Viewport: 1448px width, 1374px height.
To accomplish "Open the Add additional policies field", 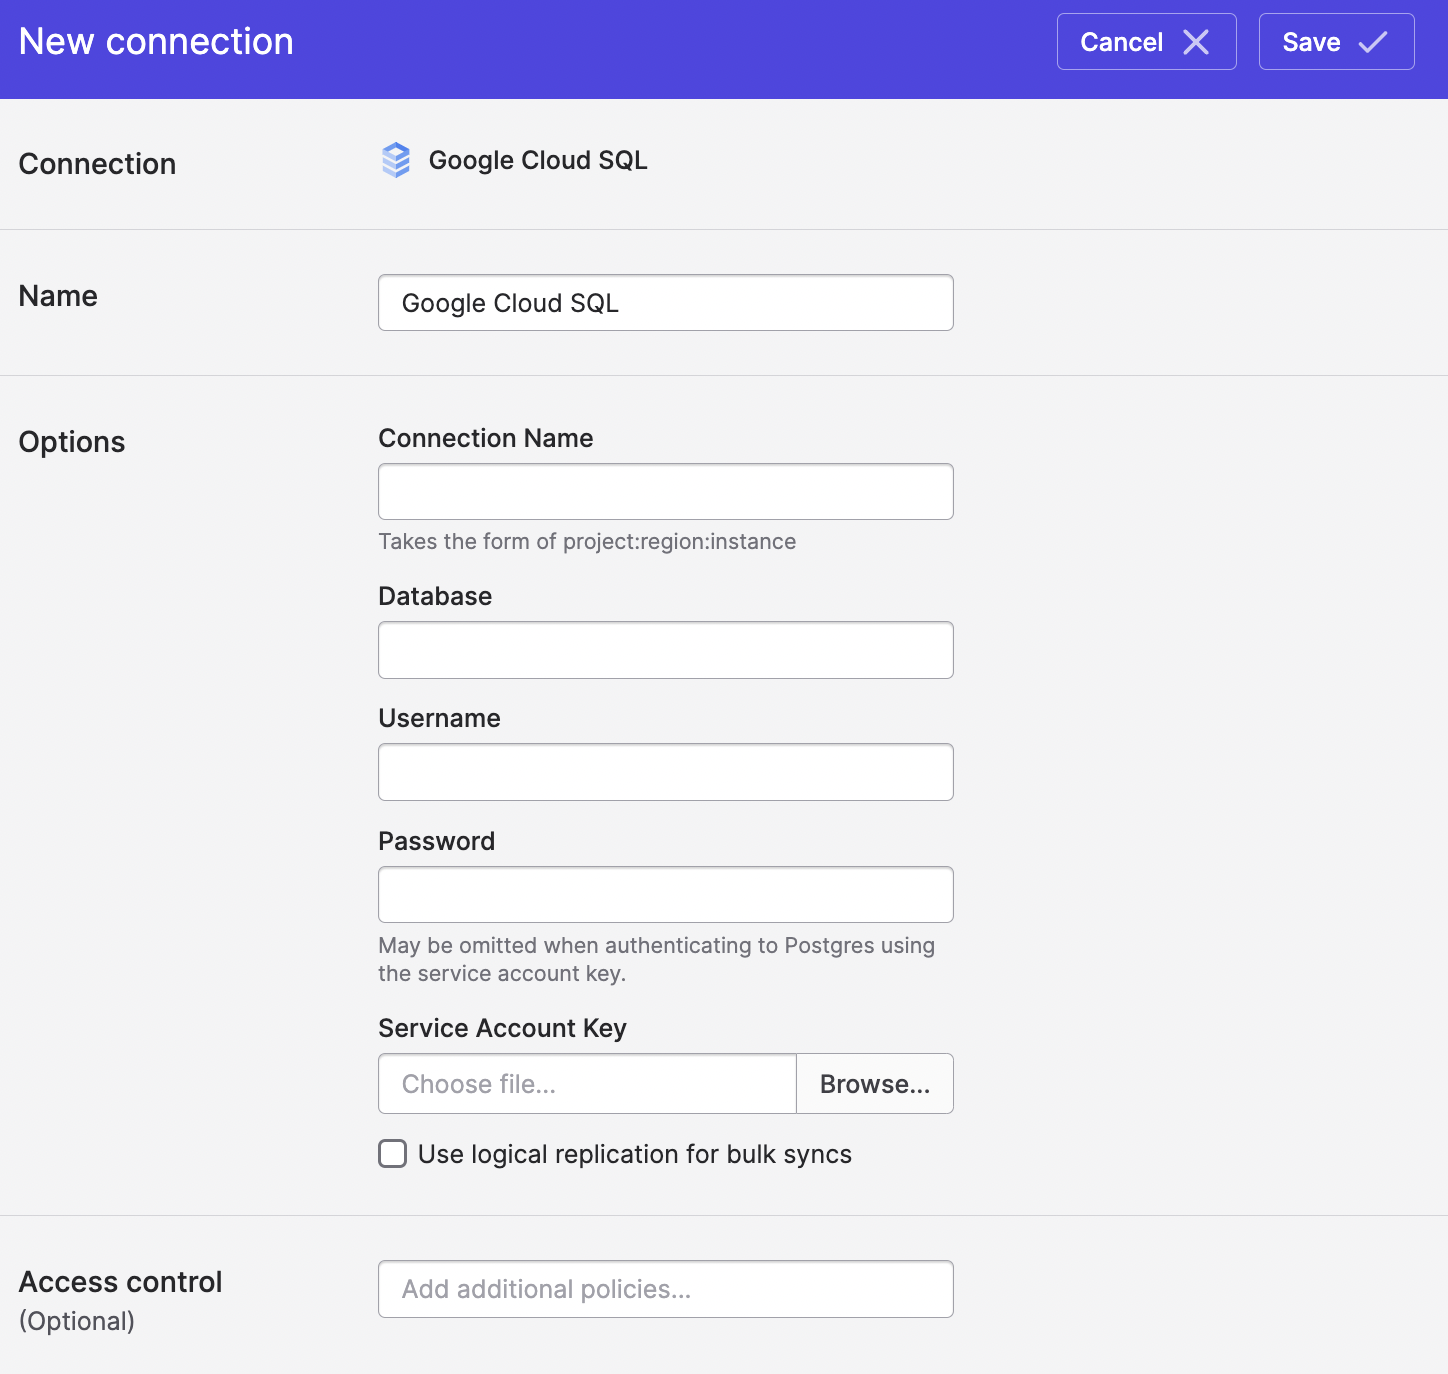I will pos(666,1289).
